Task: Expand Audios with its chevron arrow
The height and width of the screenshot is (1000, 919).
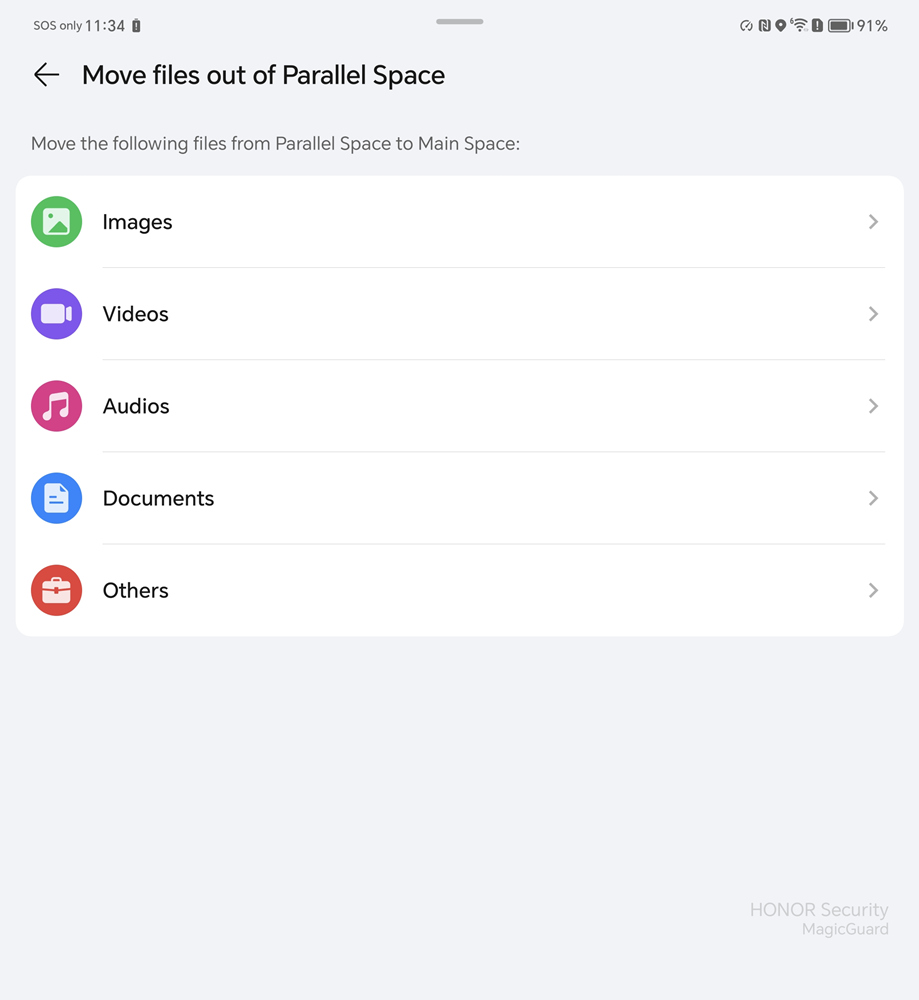Action: pyautogui.click(x=873, y=406)
